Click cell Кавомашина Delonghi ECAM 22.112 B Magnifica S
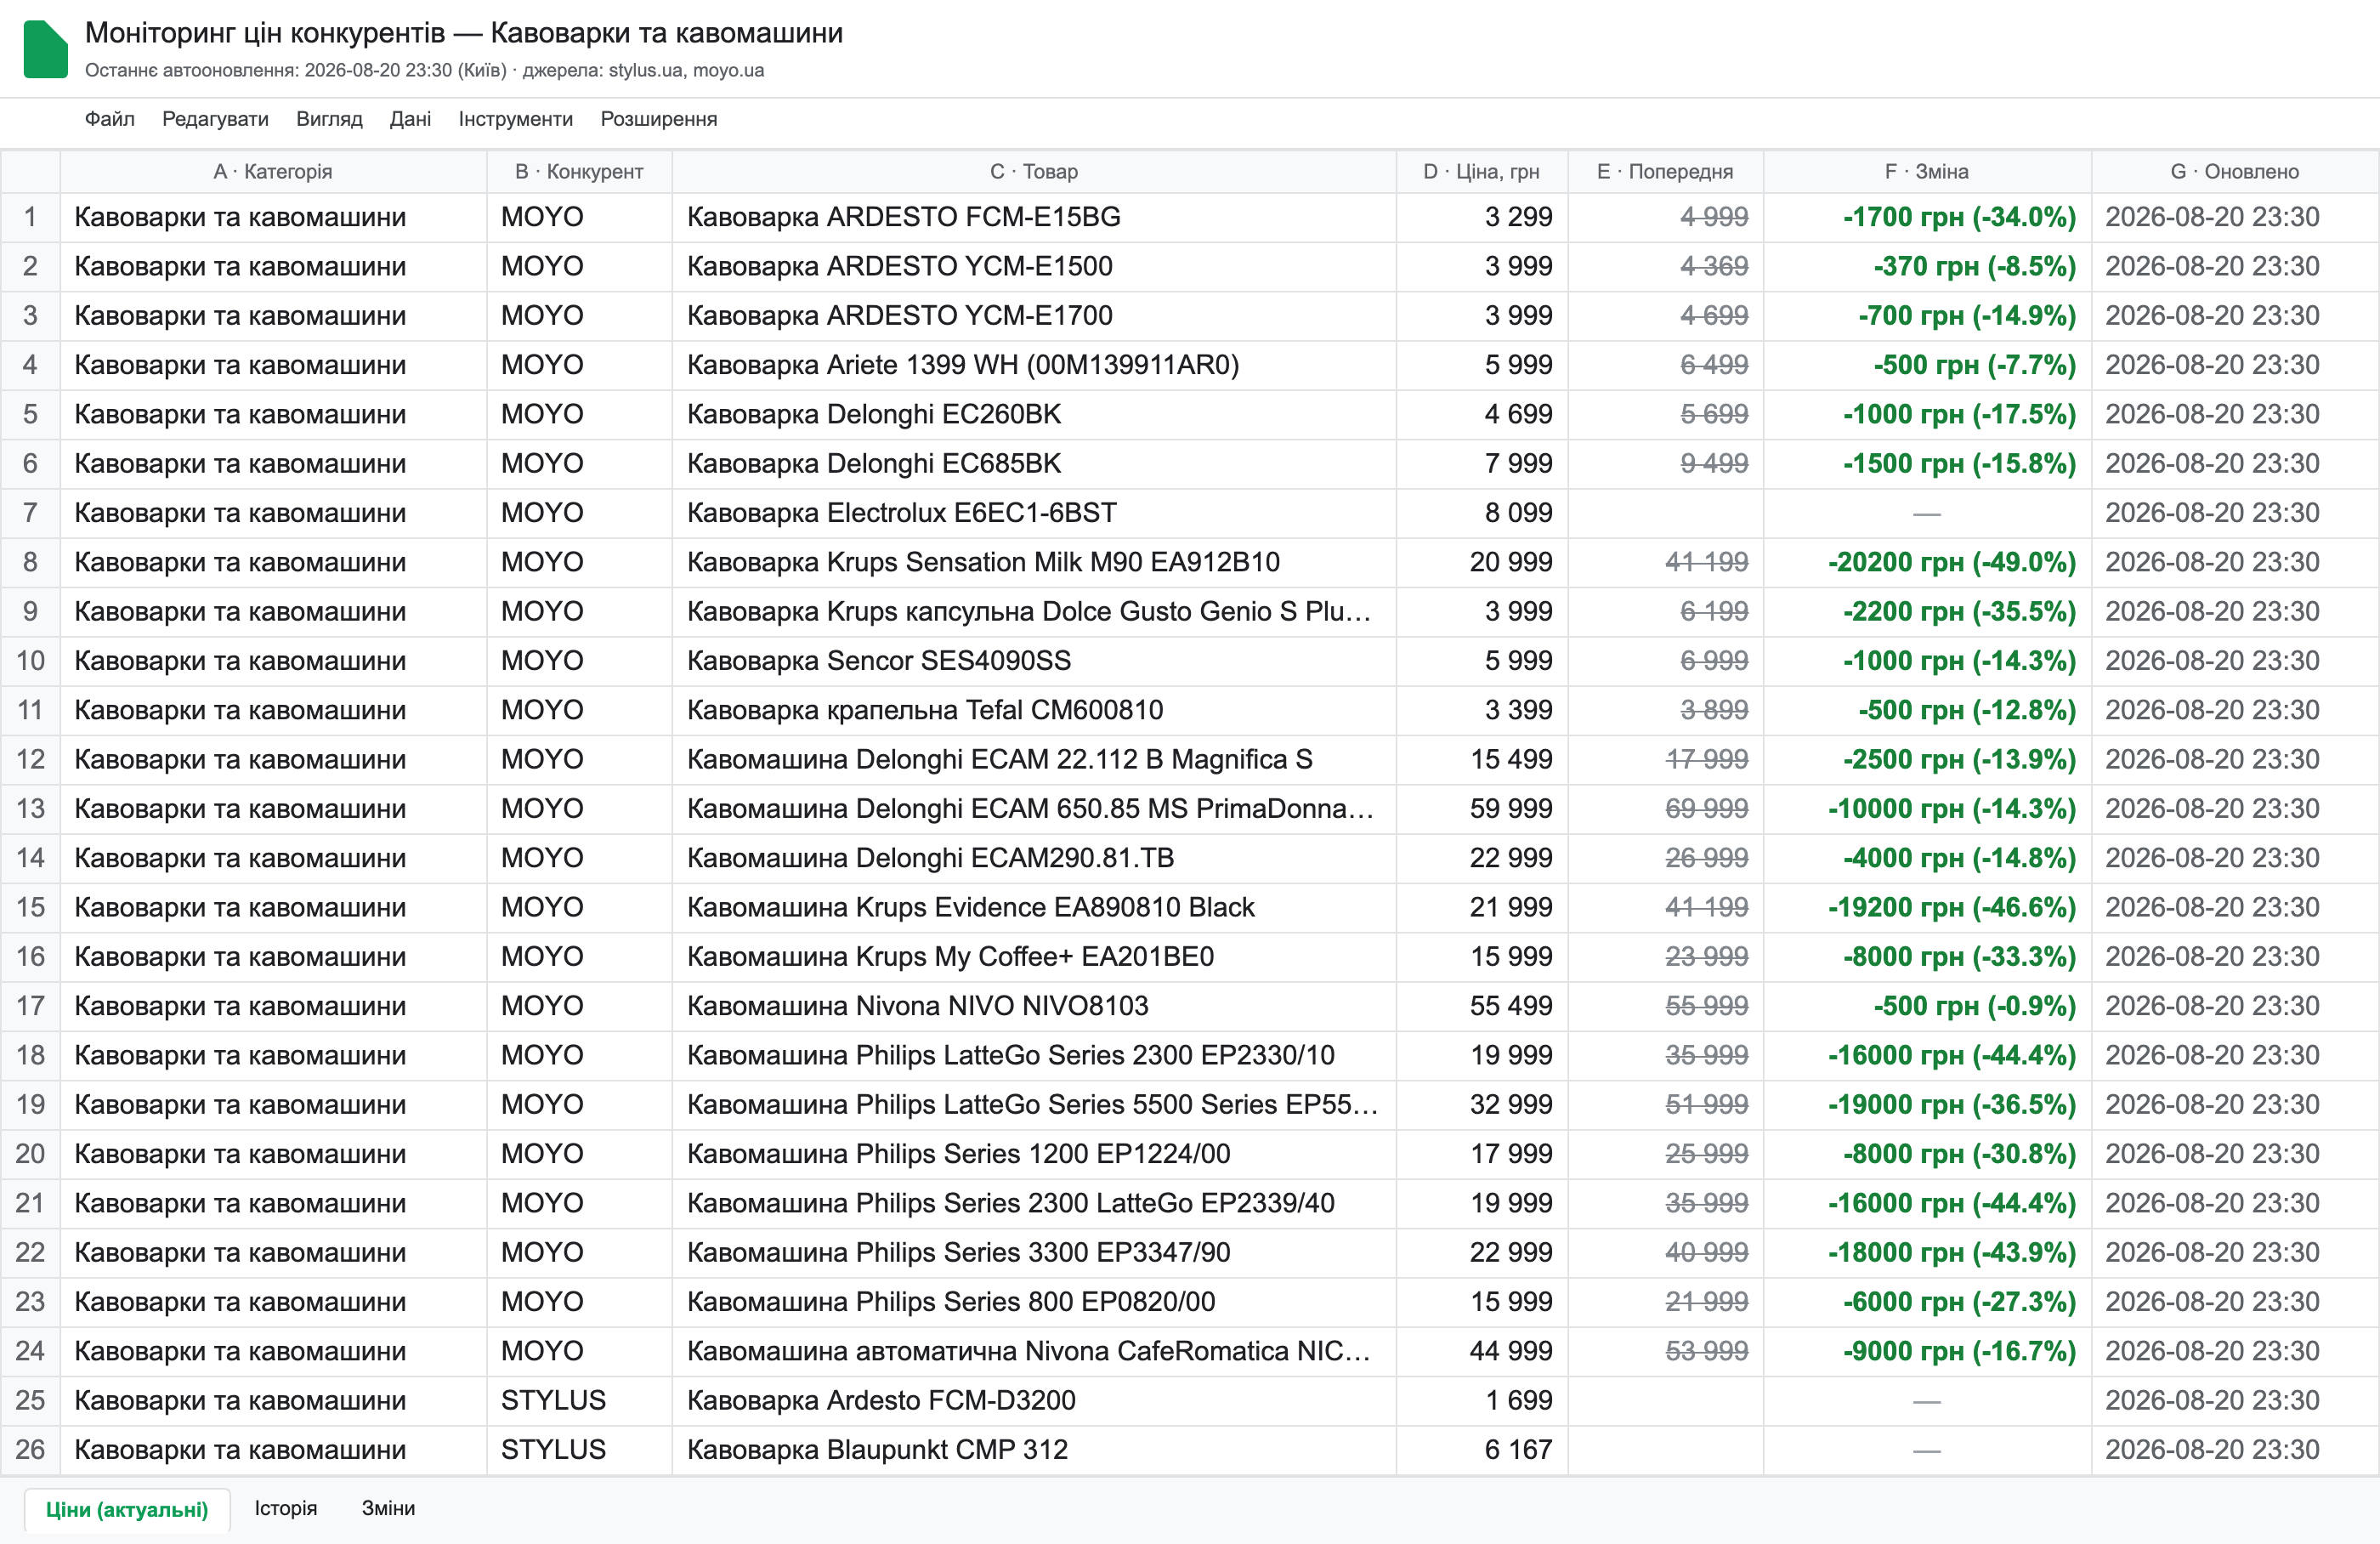The image size is (2380, 1544). click(1034, 760)
